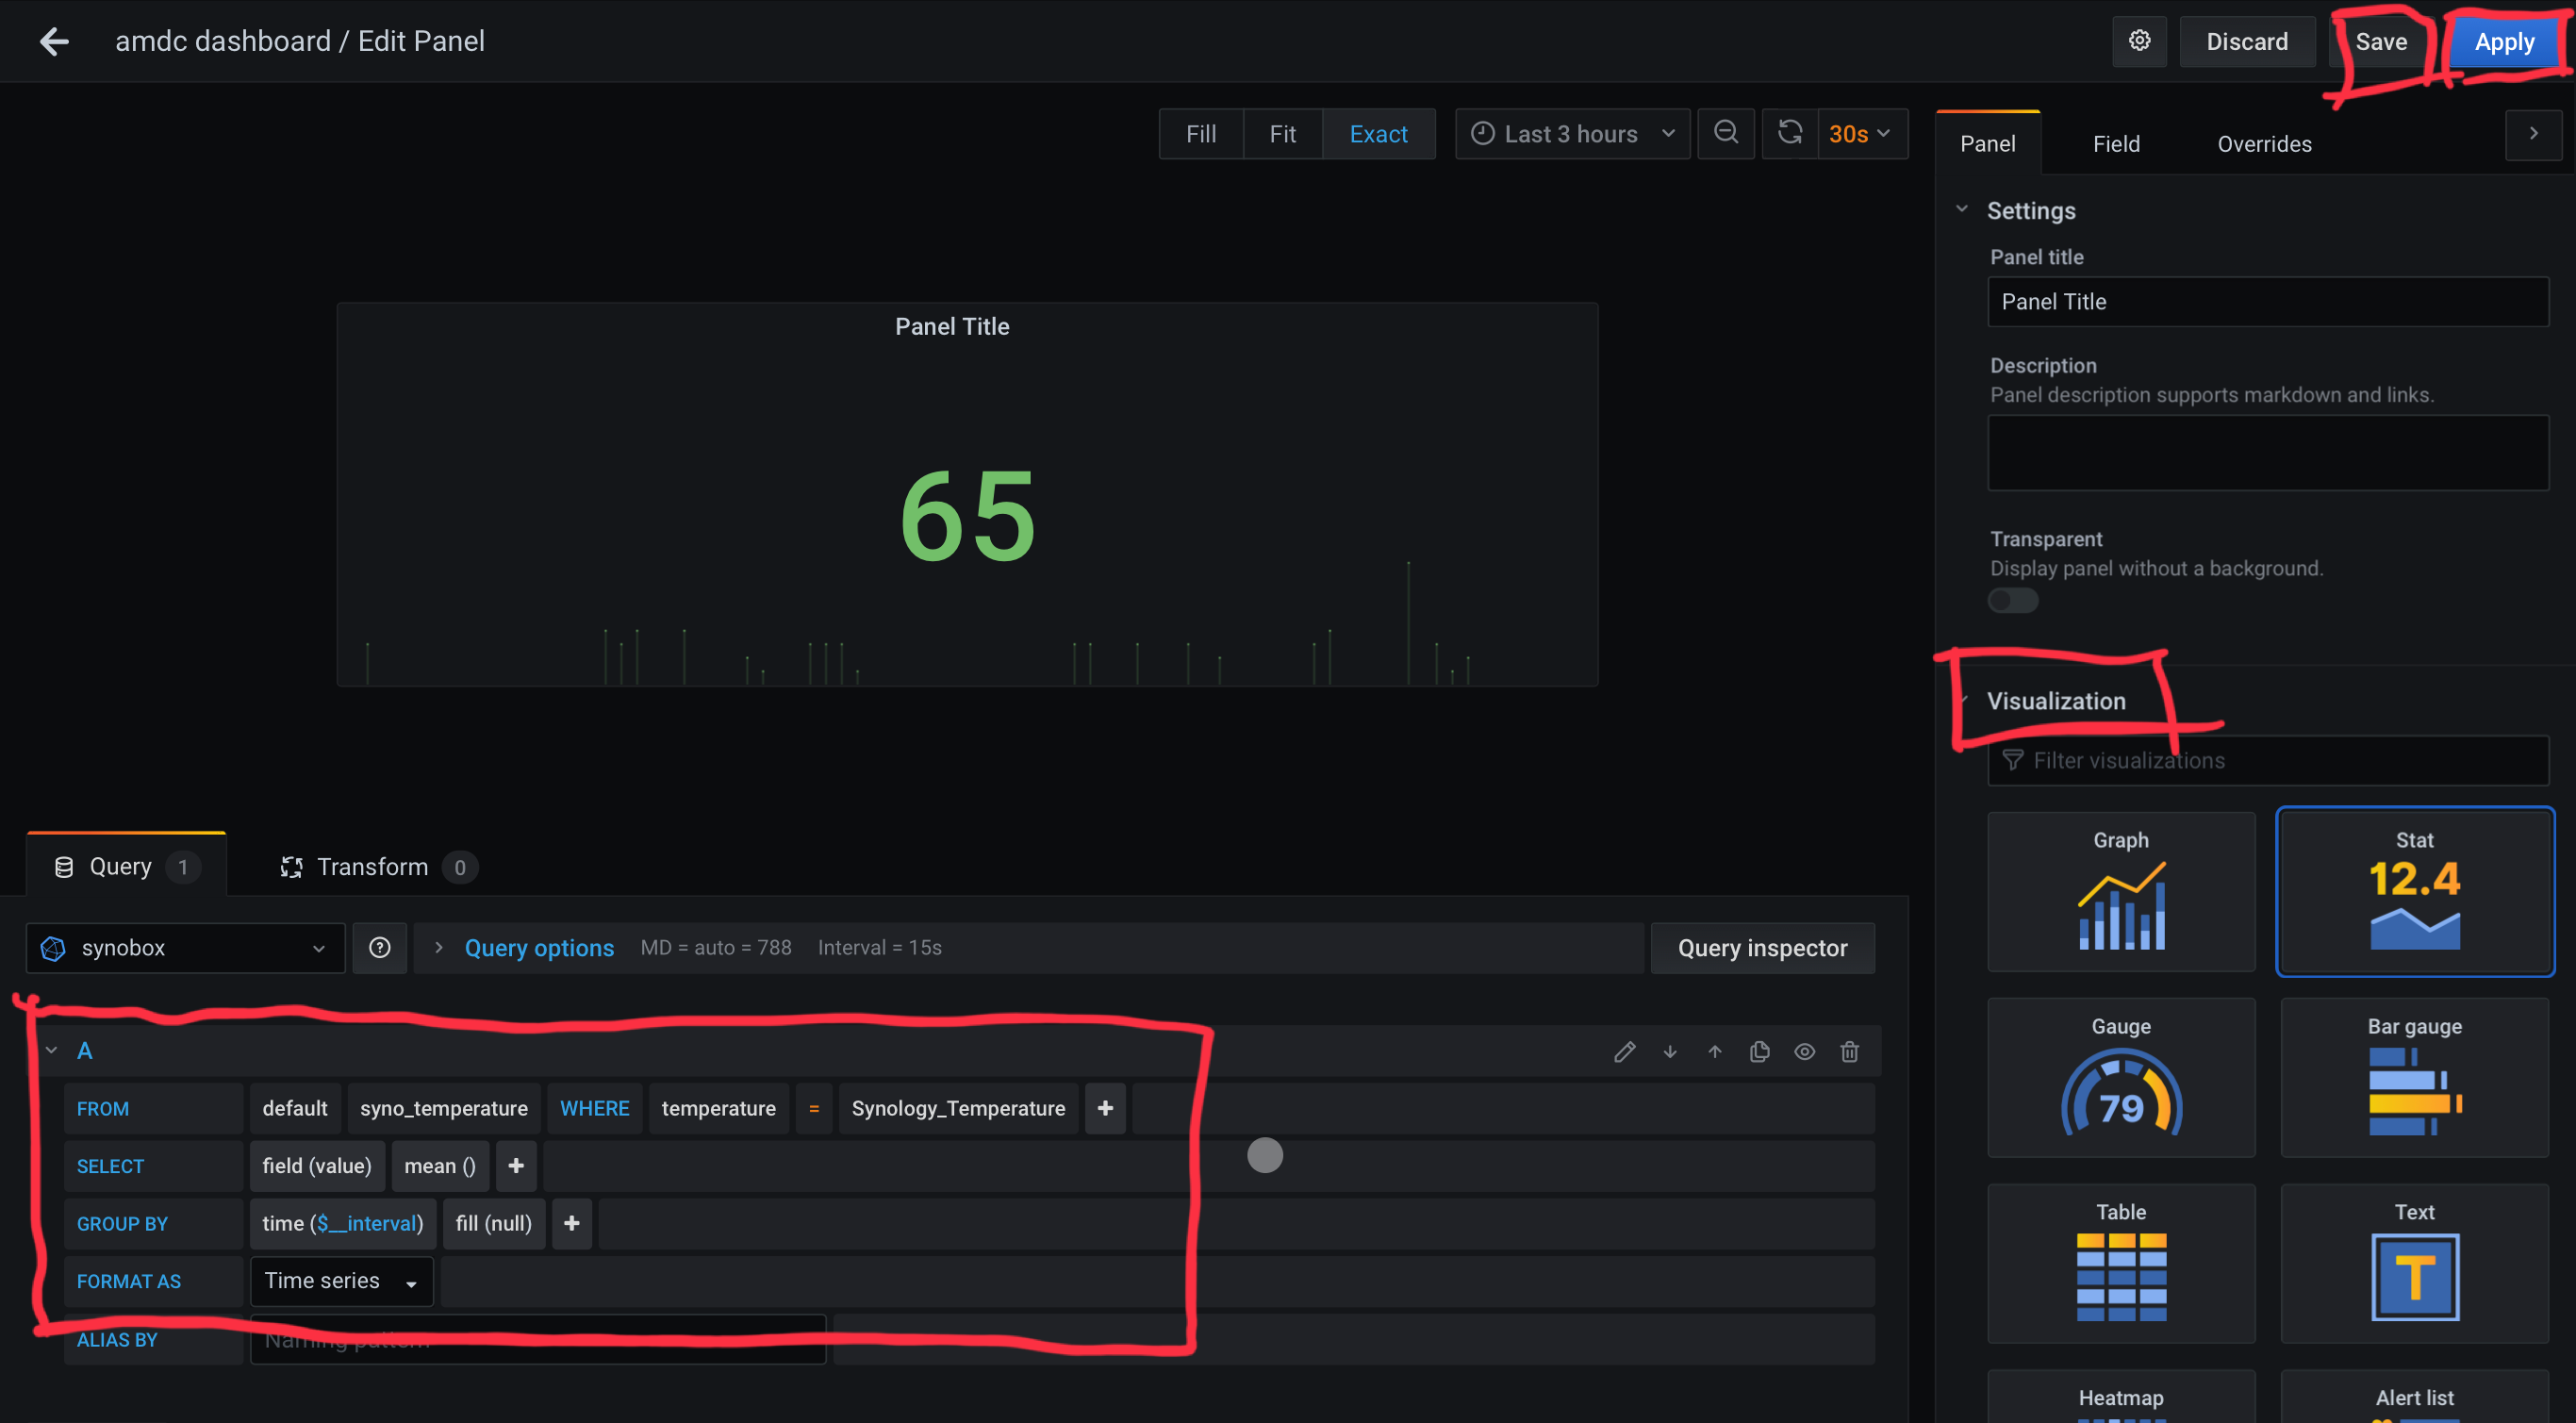The width and height of the screenshot is (2576, 1423).
Task: Click the Description text area
Action: pyautogui.click(x=2268, y=452)
